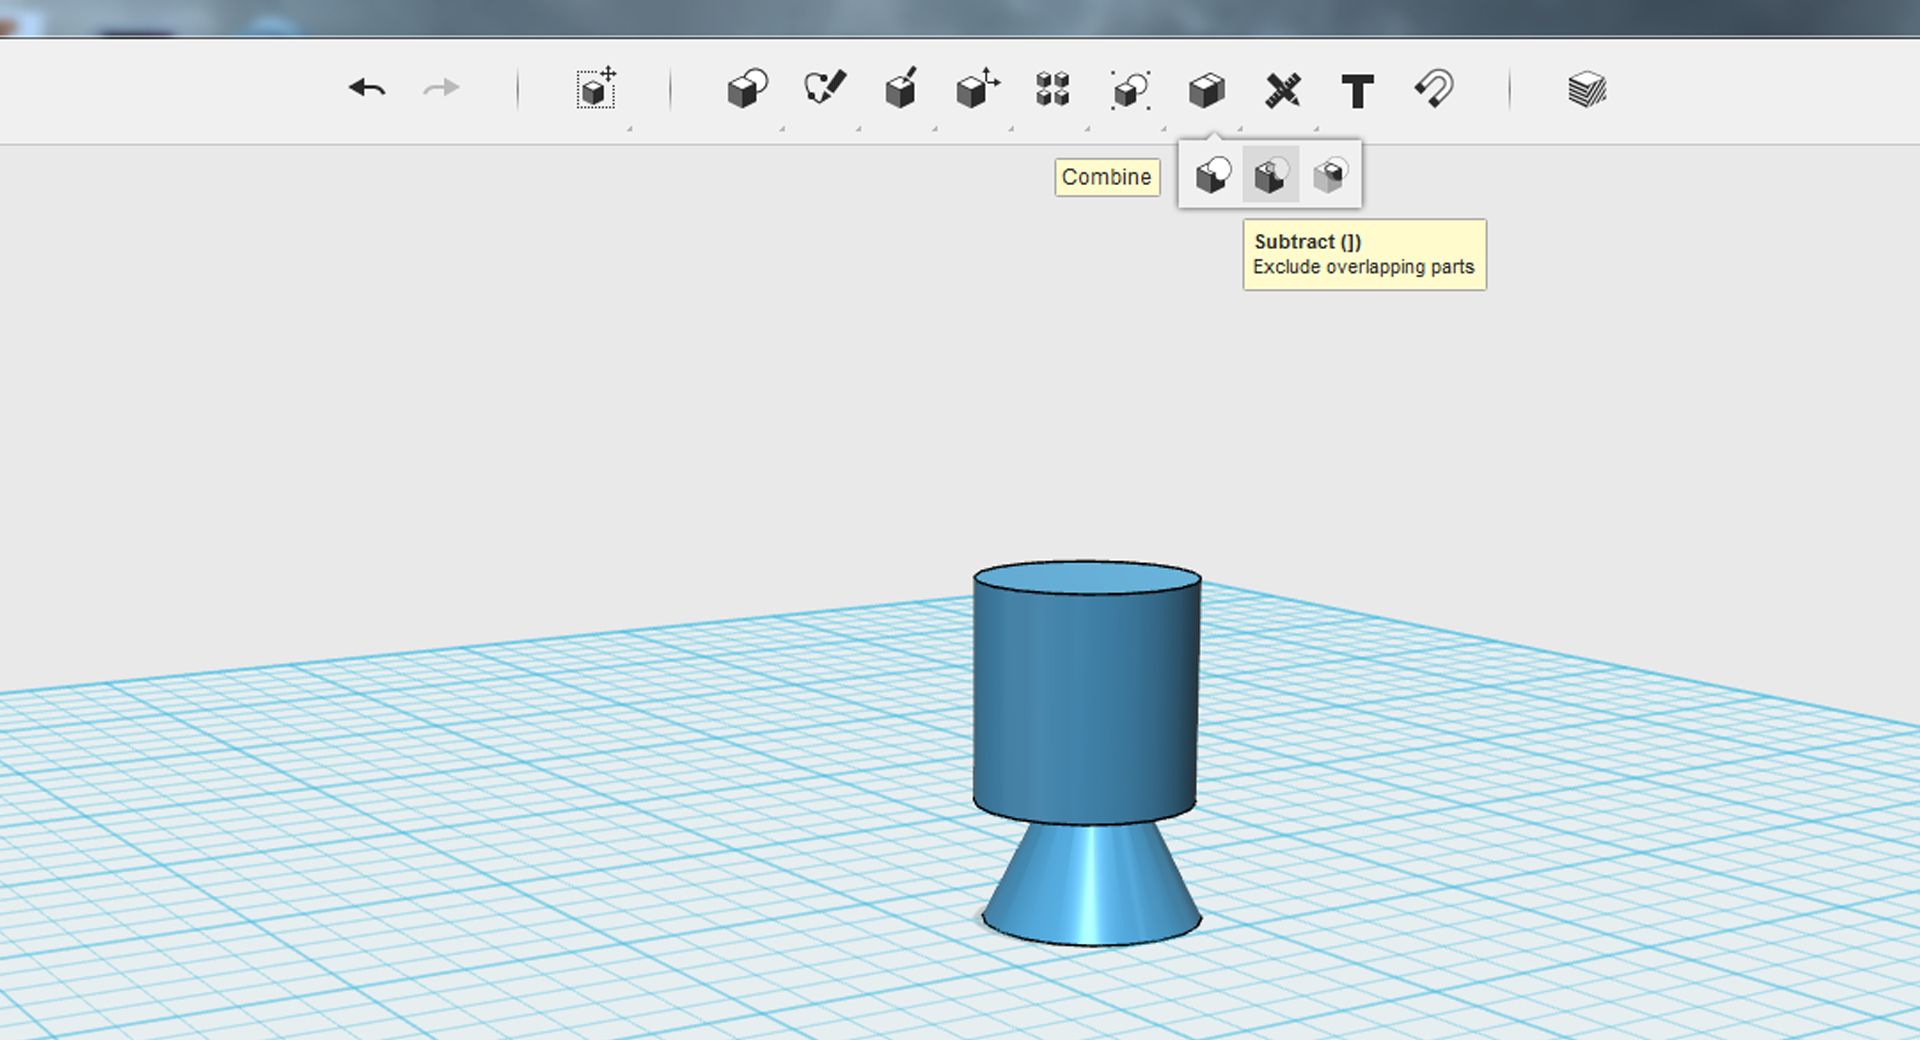The image size is (1920, 1040).
Task: Open the Modify tool
Action: click(977, 89)
